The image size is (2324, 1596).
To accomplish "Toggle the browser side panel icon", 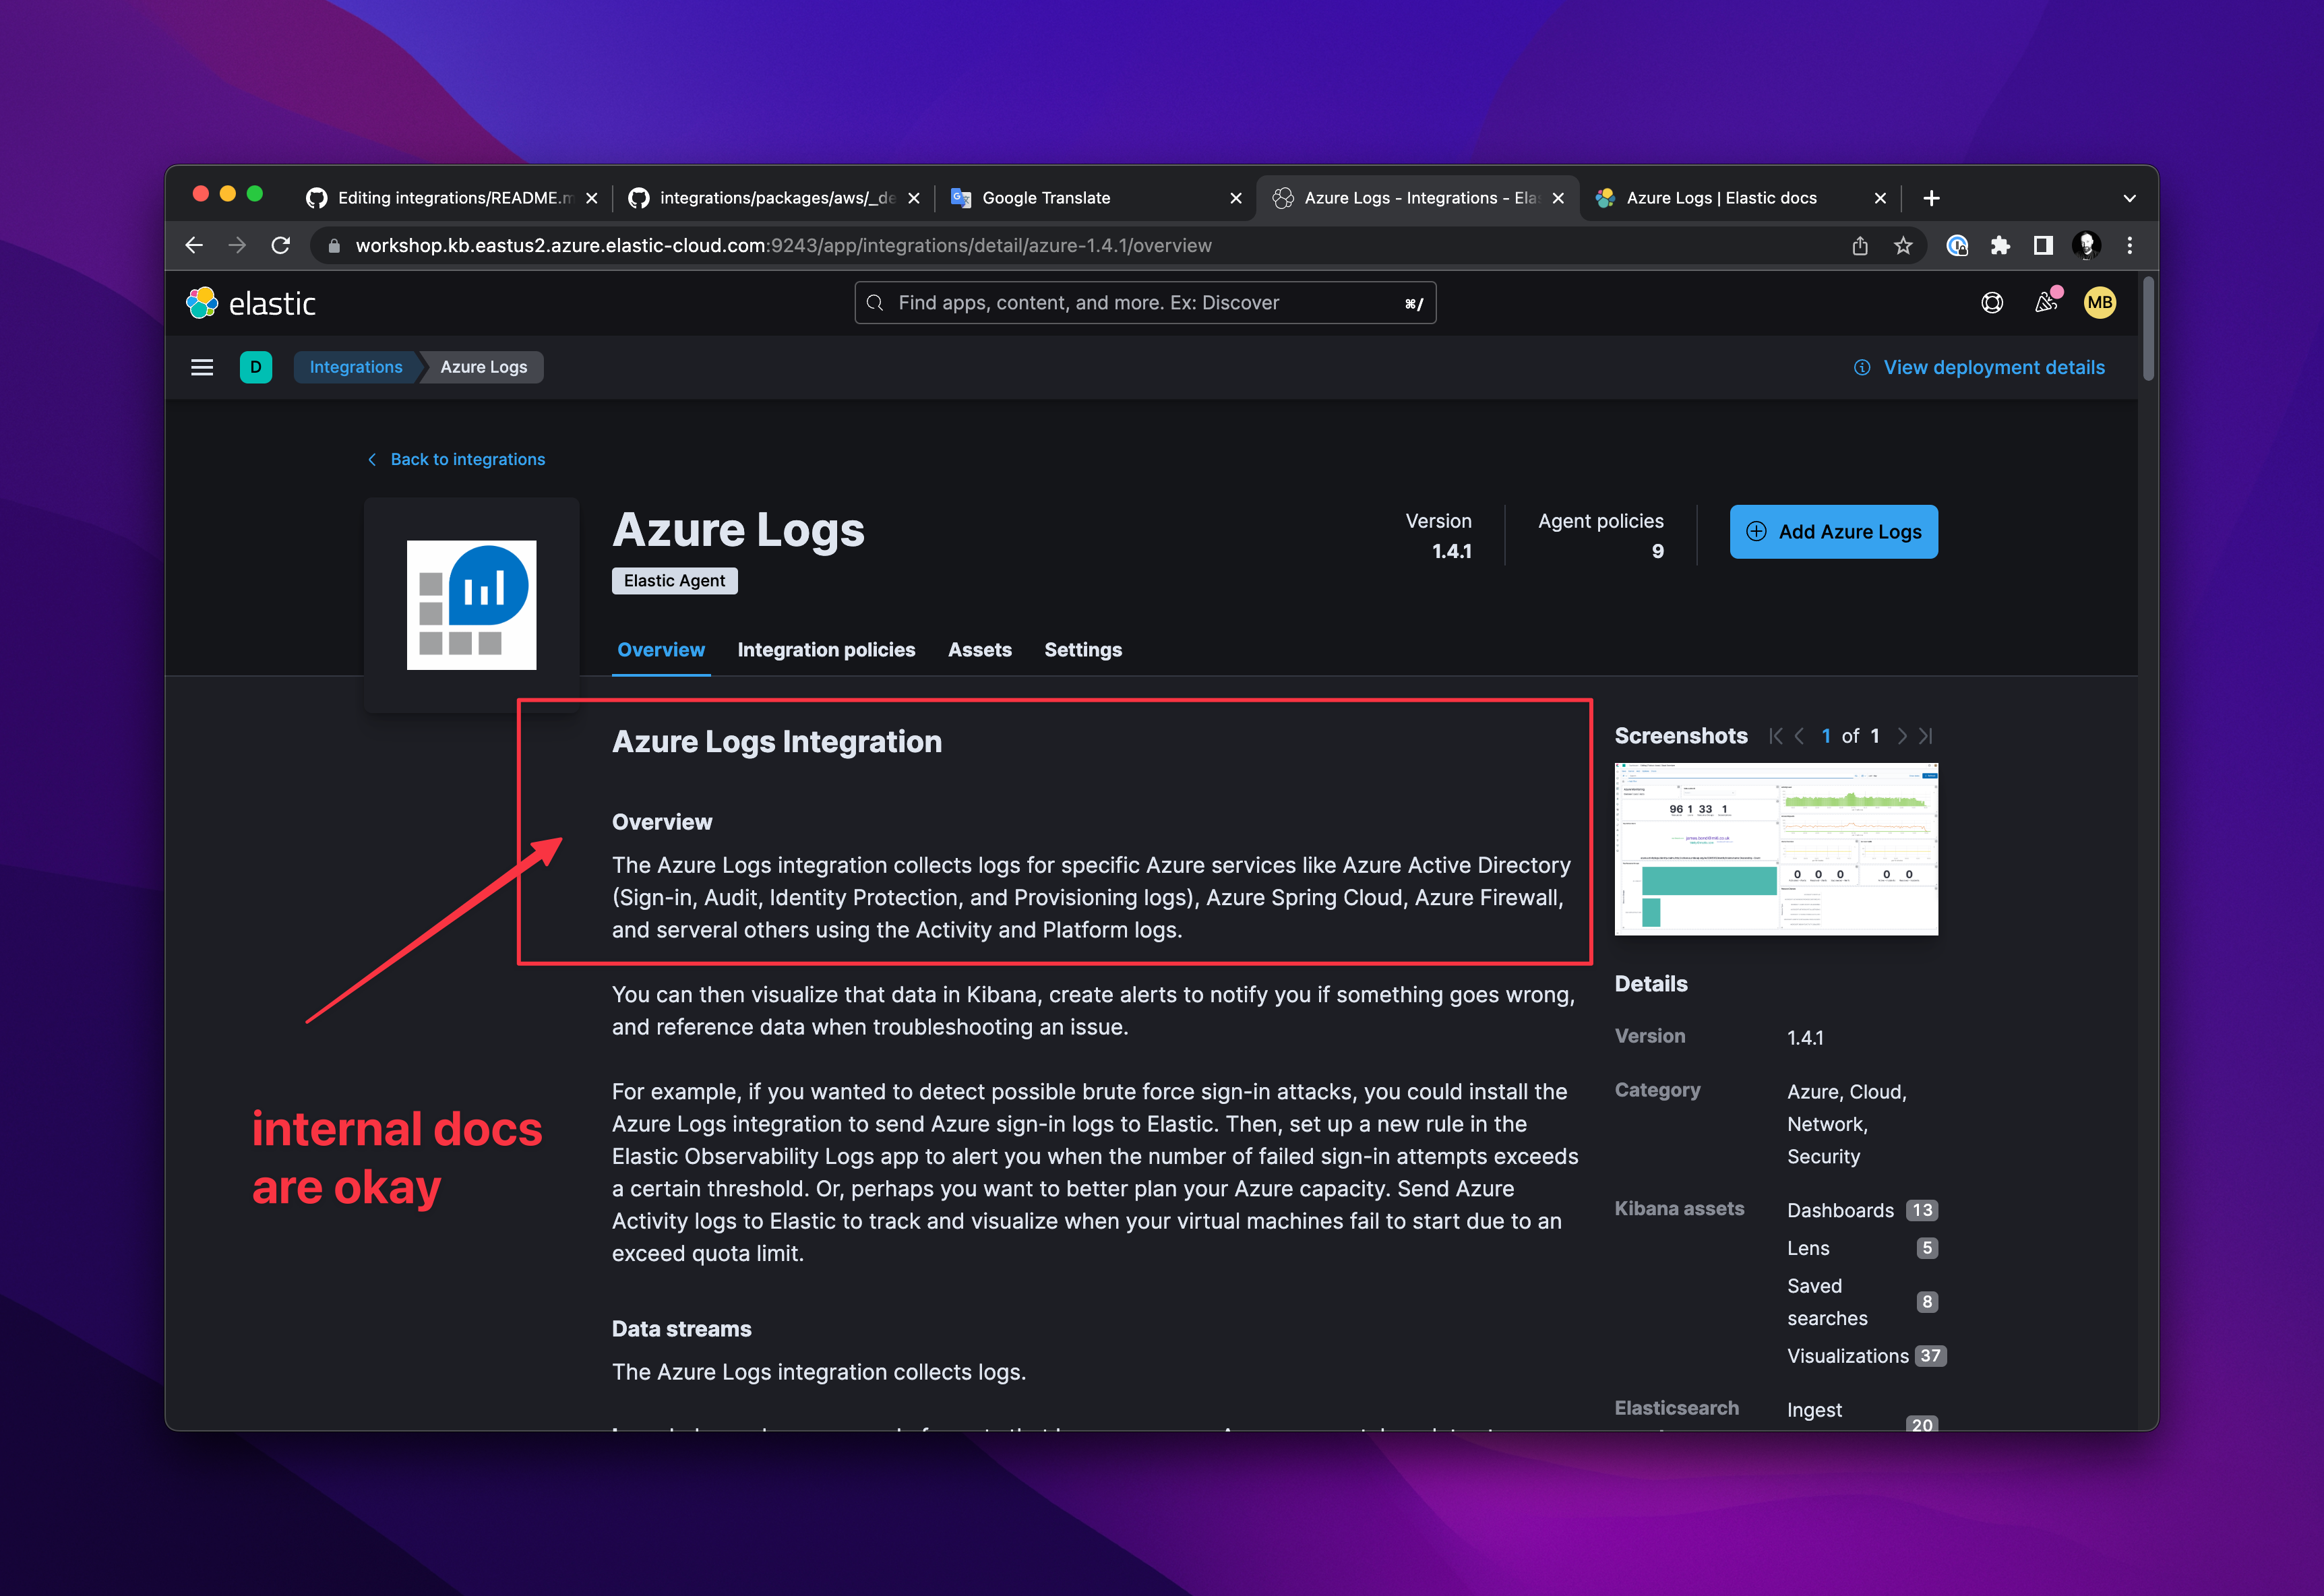I will coord(2043,245).
